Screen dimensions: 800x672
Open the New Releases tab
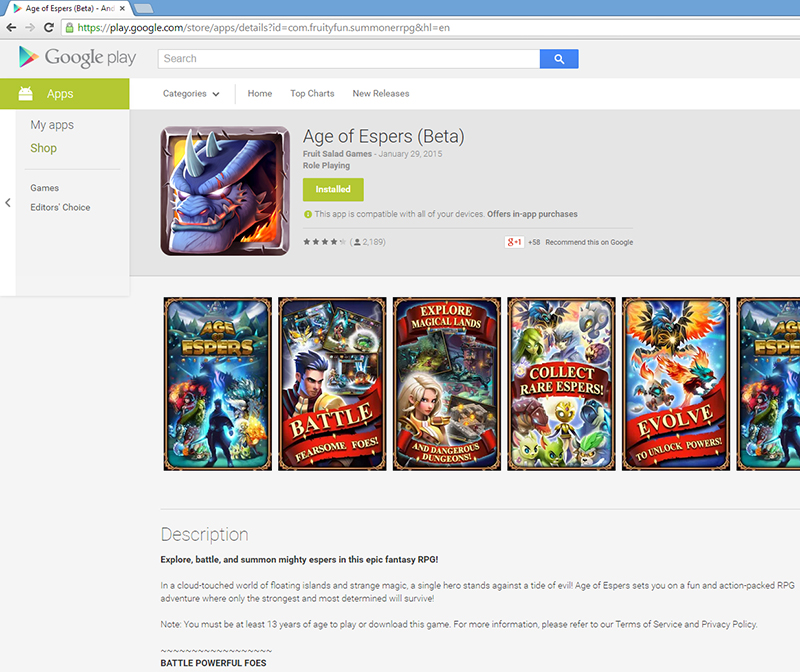pos(380,94)
